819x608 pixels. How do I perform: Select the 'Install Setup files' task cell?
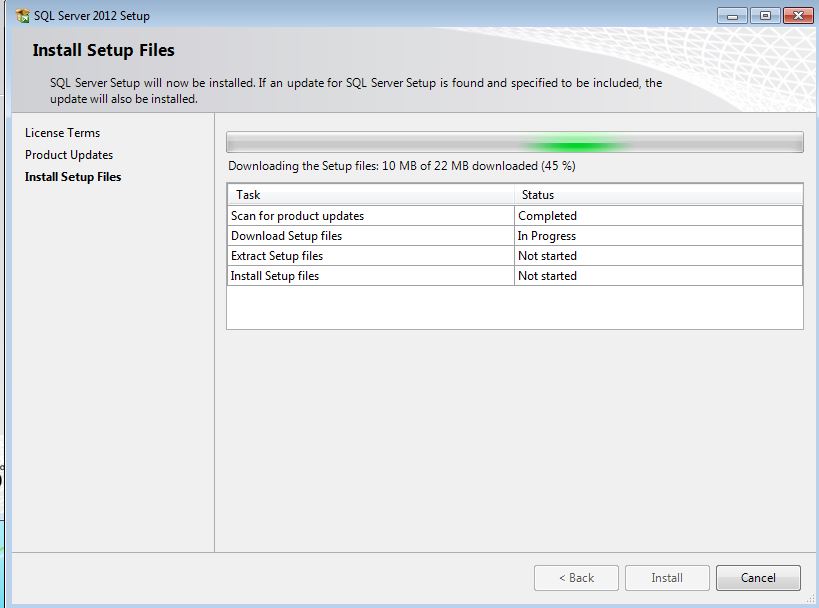pyautogui.click(x=371, y=275)
